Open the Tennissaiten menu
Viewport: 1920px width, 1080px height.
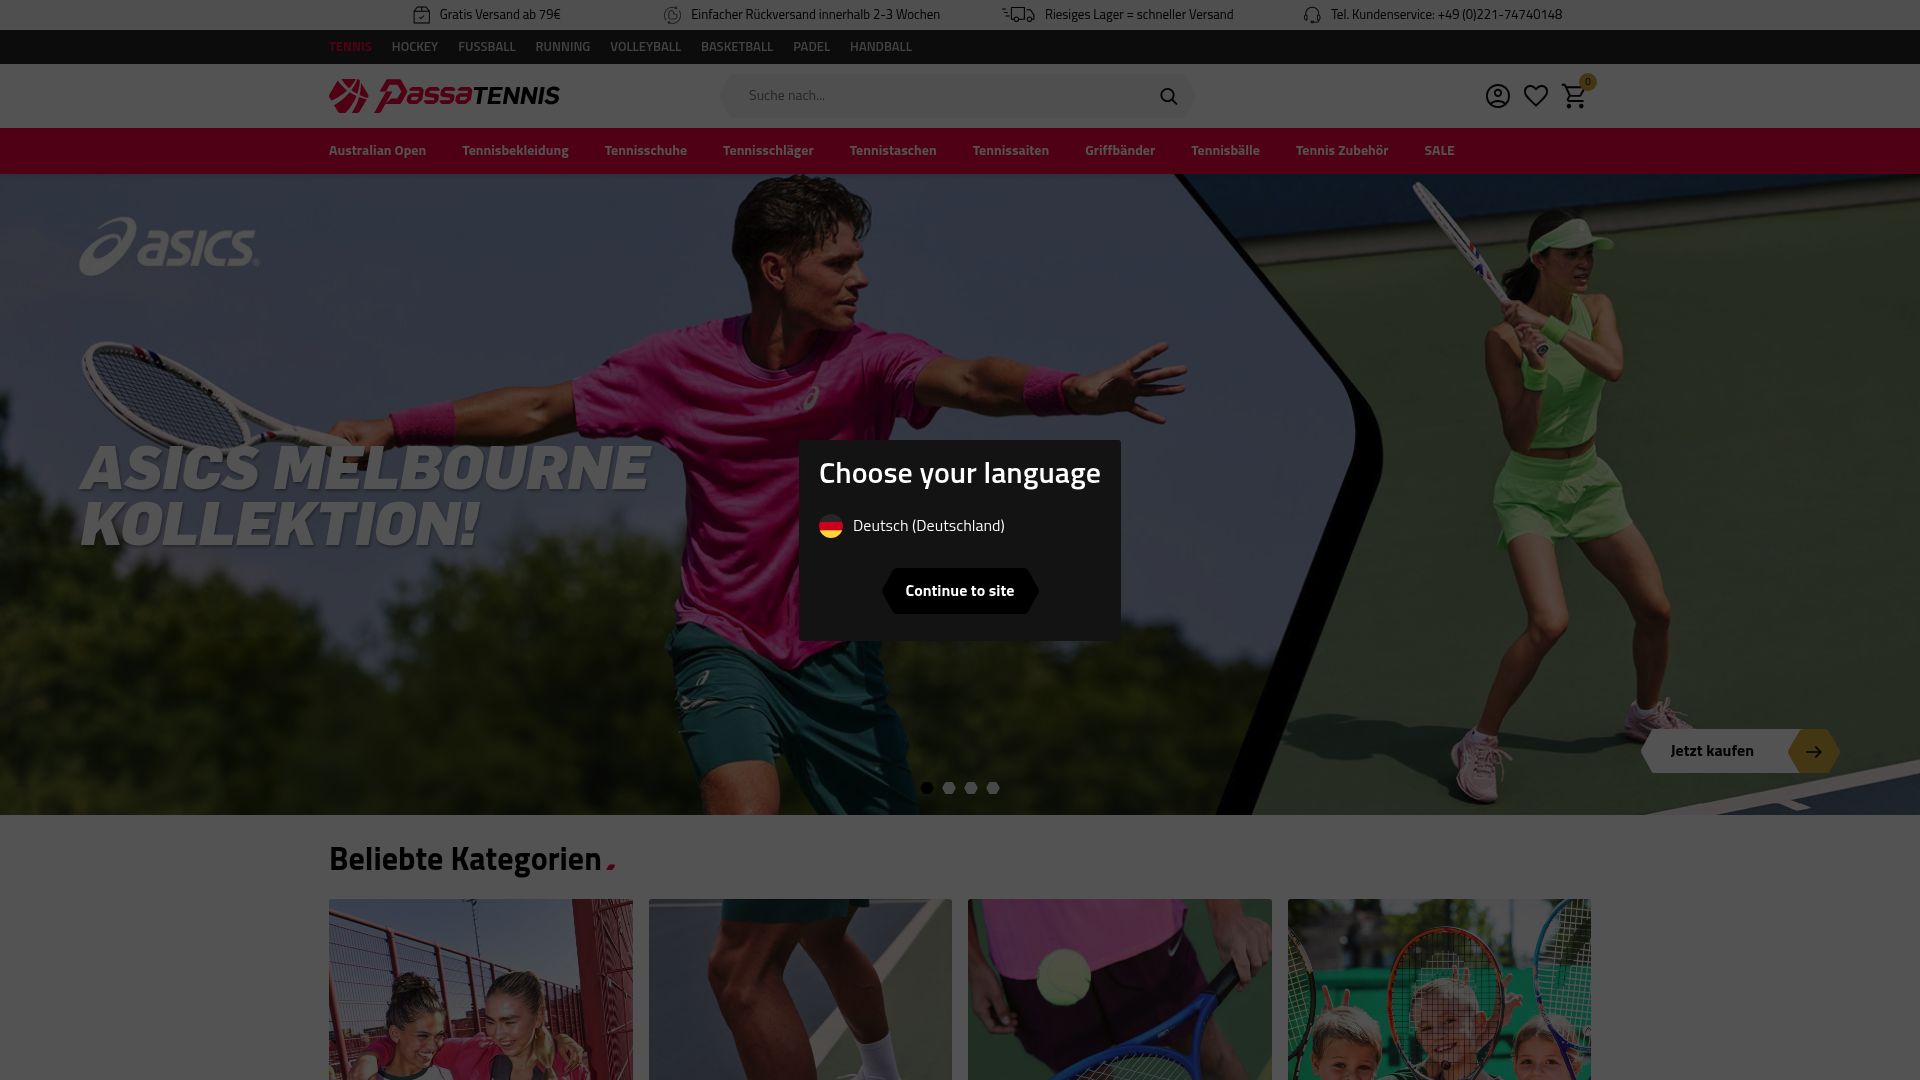pos(1011,151)
